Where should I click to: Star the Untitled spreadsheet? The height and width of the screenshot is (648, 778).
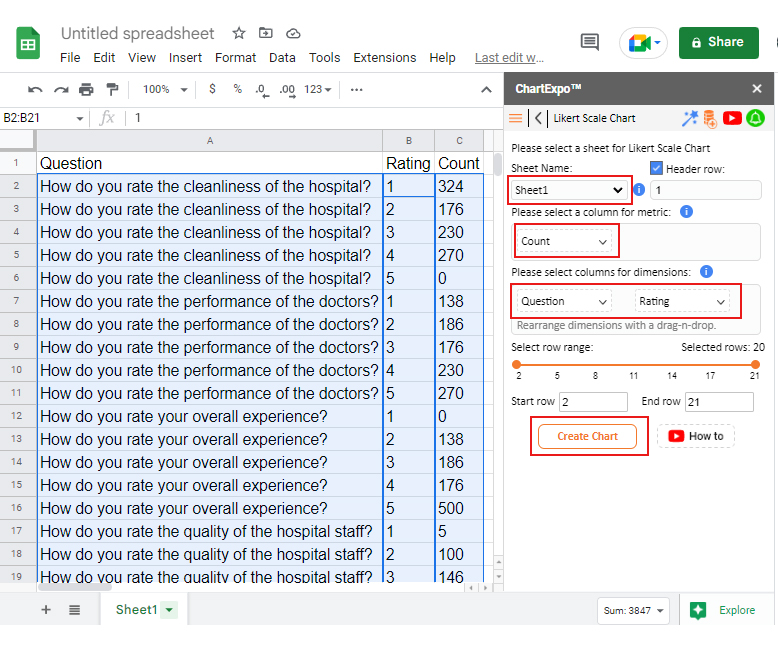pyautogui.click(x=239, y=33)
